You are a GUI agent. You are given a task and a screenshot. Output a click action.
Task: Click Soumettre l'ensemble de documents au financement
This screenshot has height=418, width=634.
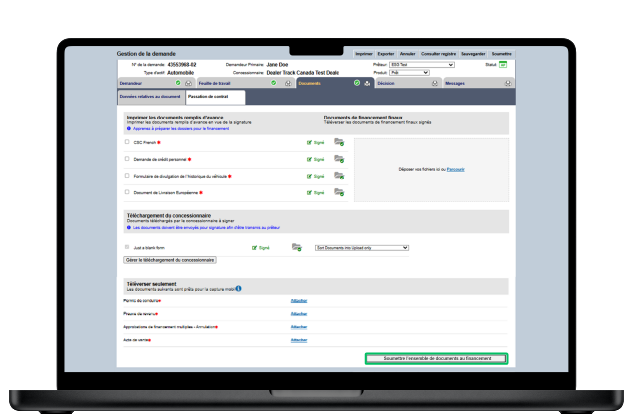coord(436,358)
